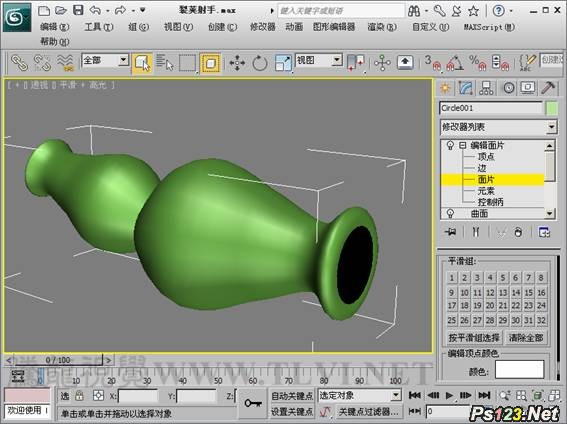Viewport: 567px width, 424px height.
Task: Toggle Window/Crossing selection mode
Action: pos(210,63)
